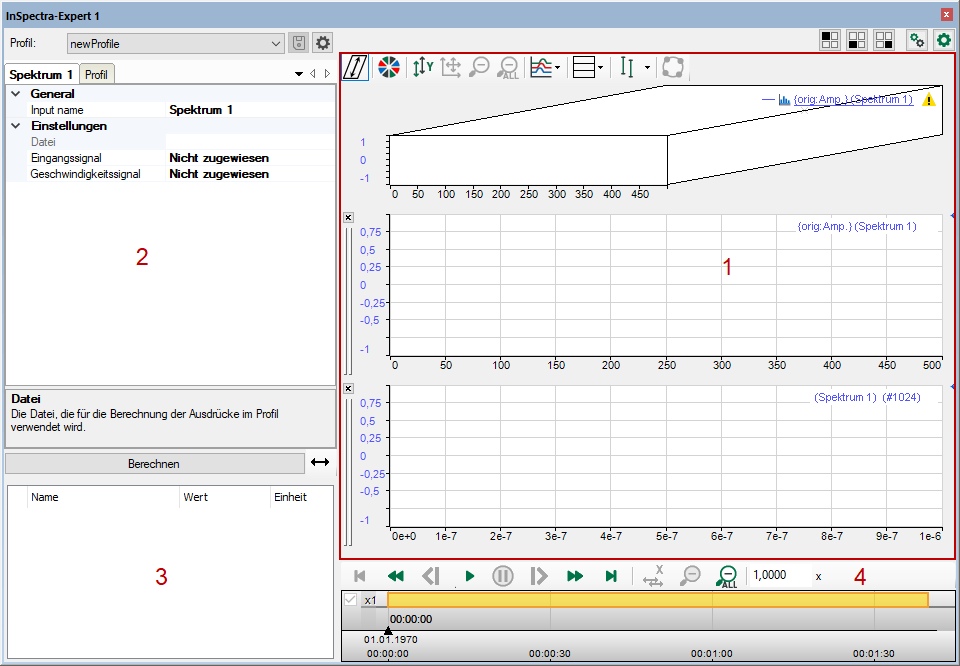Click the tab scroll left arrow

[313, 74]
